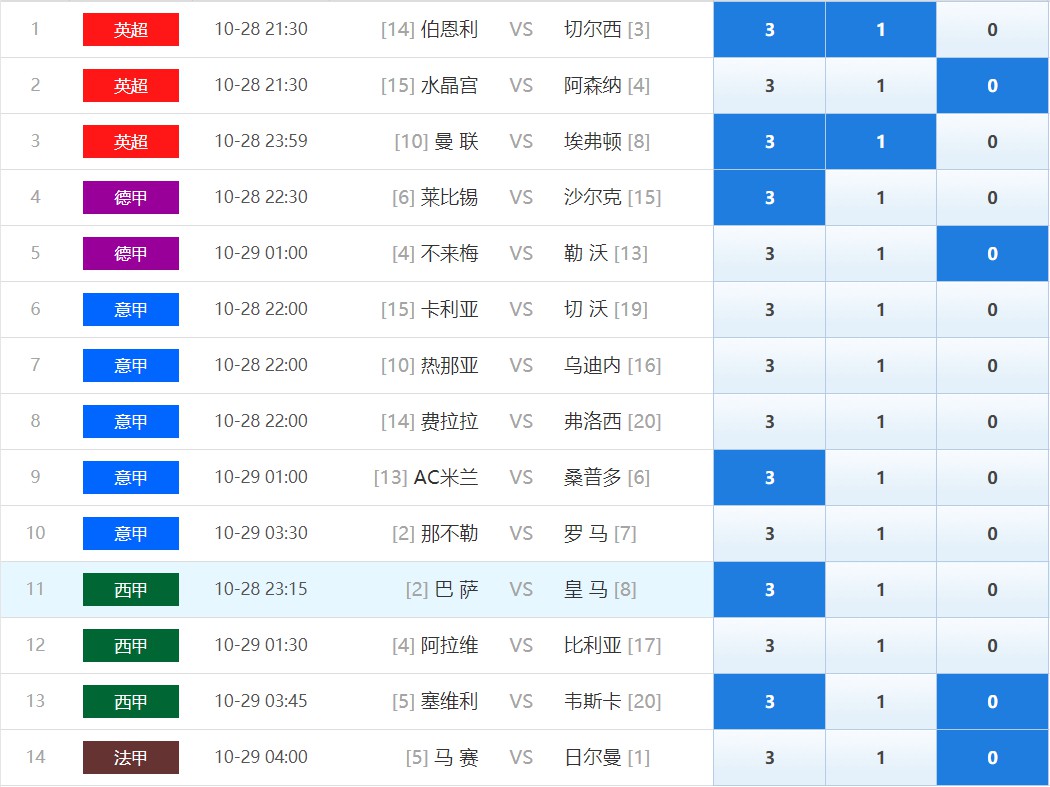Select 0 for 巴萨 vs 皇马
Viewport: 1050px width, 787px height.
pos(992,589)
